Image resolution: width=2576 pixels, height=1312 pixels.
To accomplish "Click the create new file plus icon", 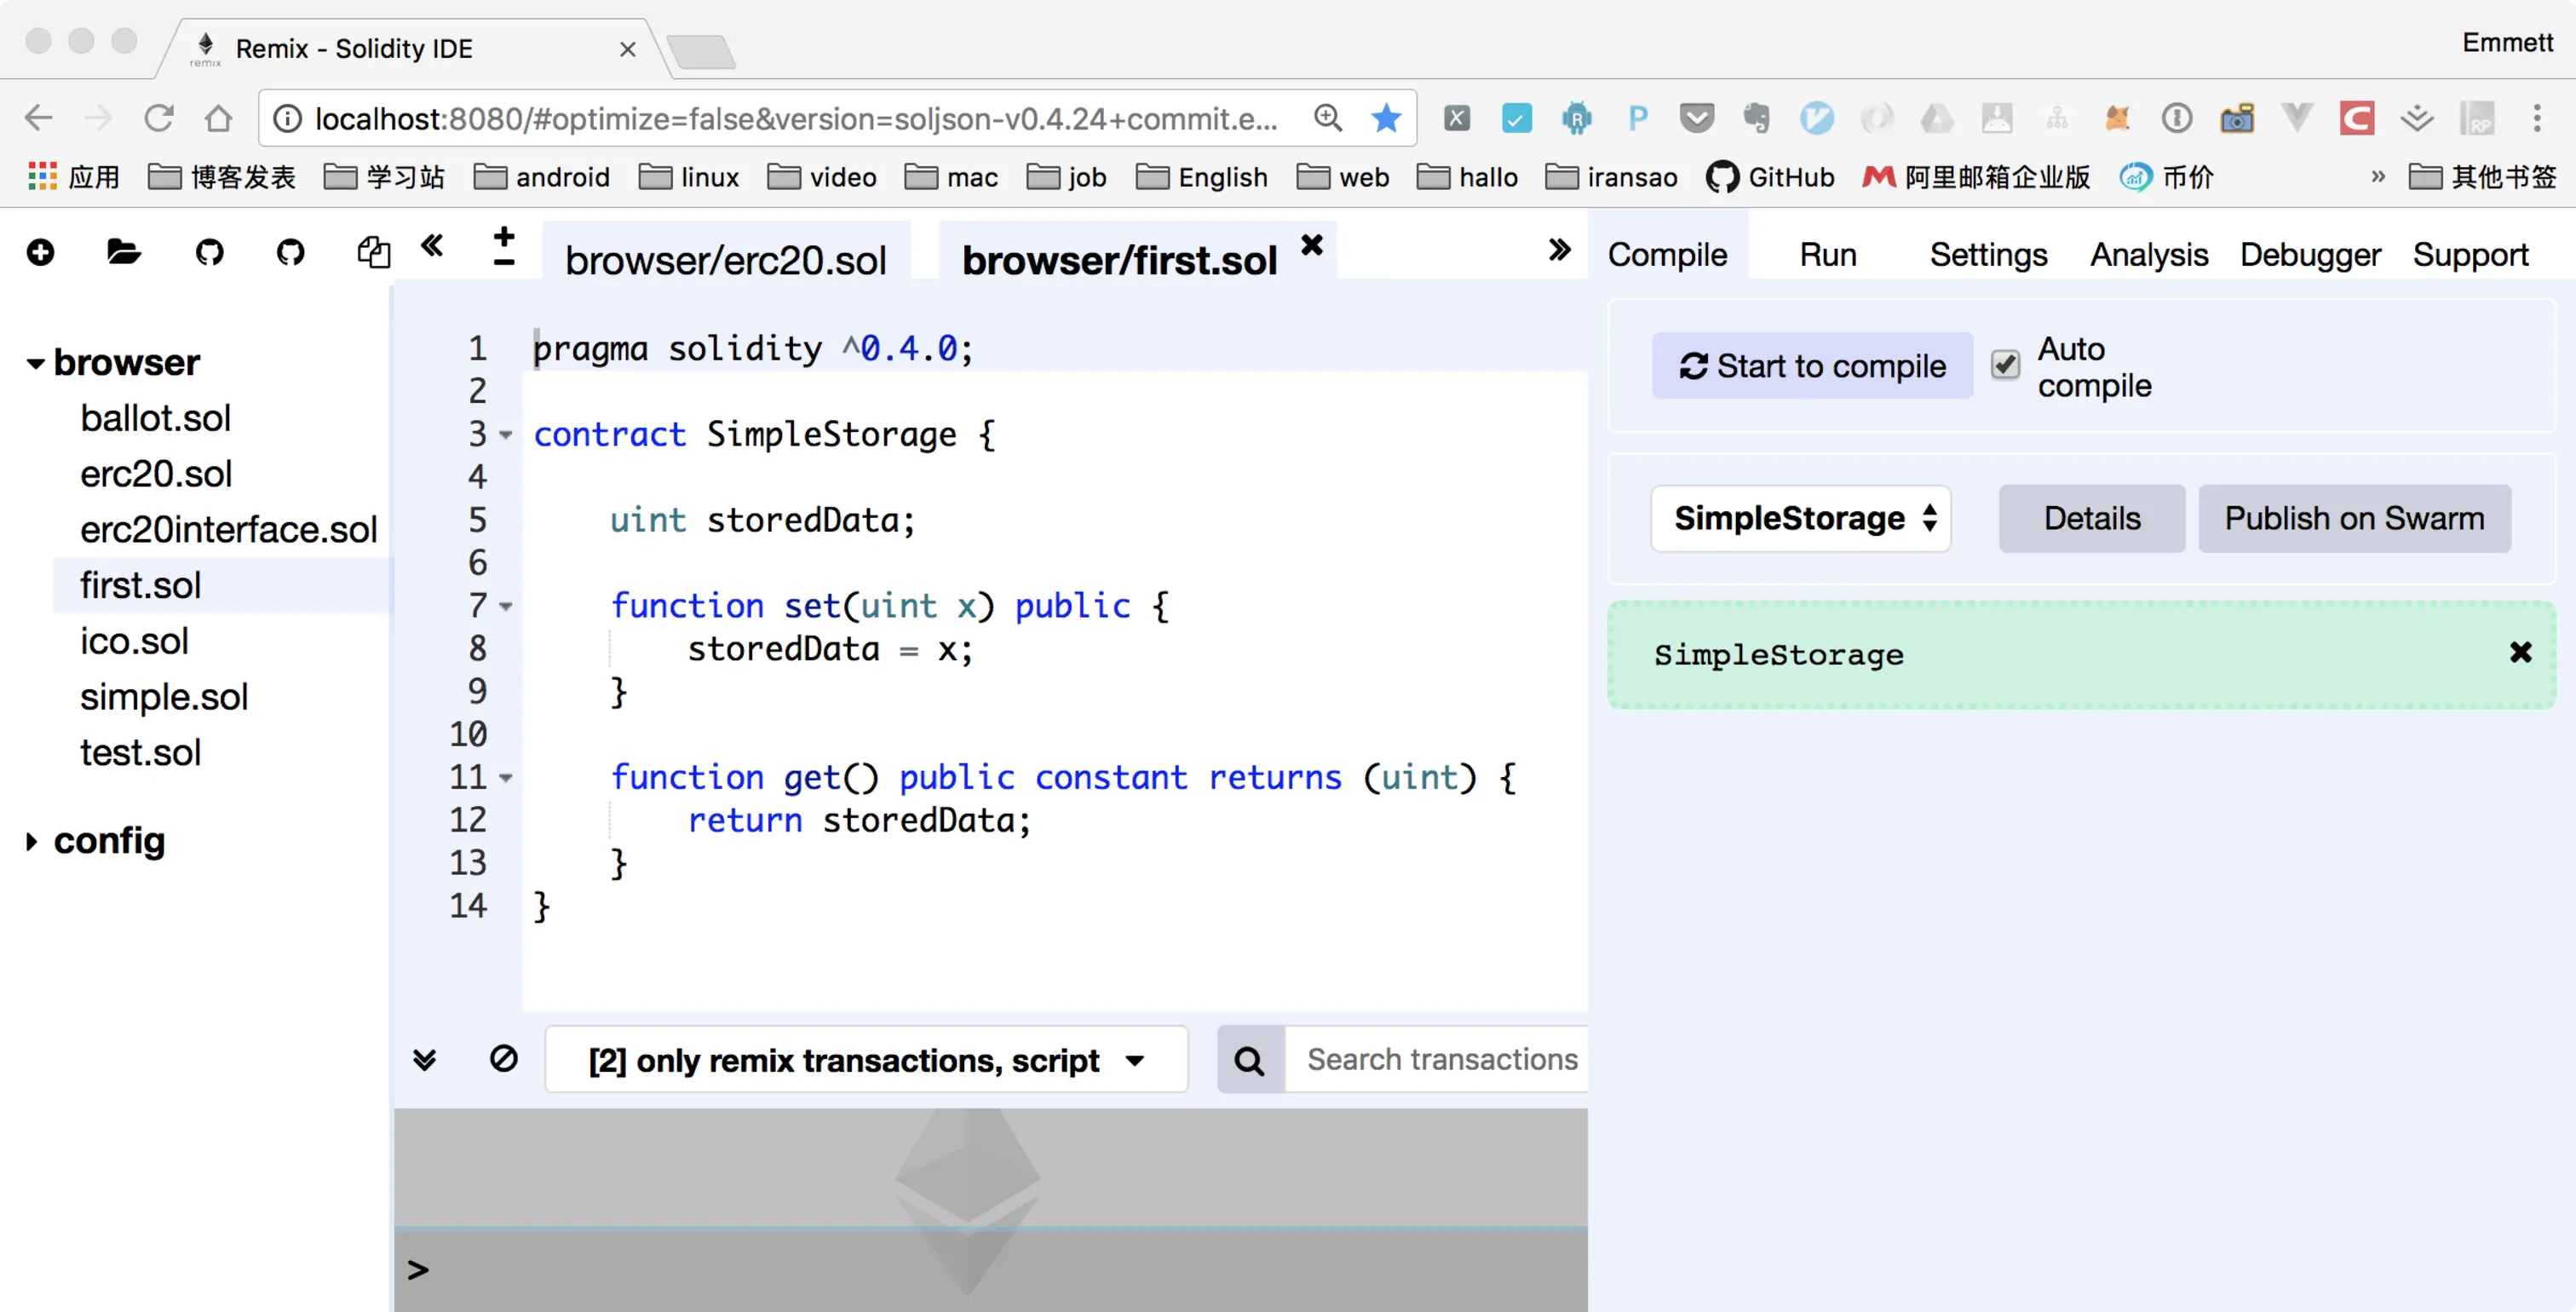I will (41, 252).
